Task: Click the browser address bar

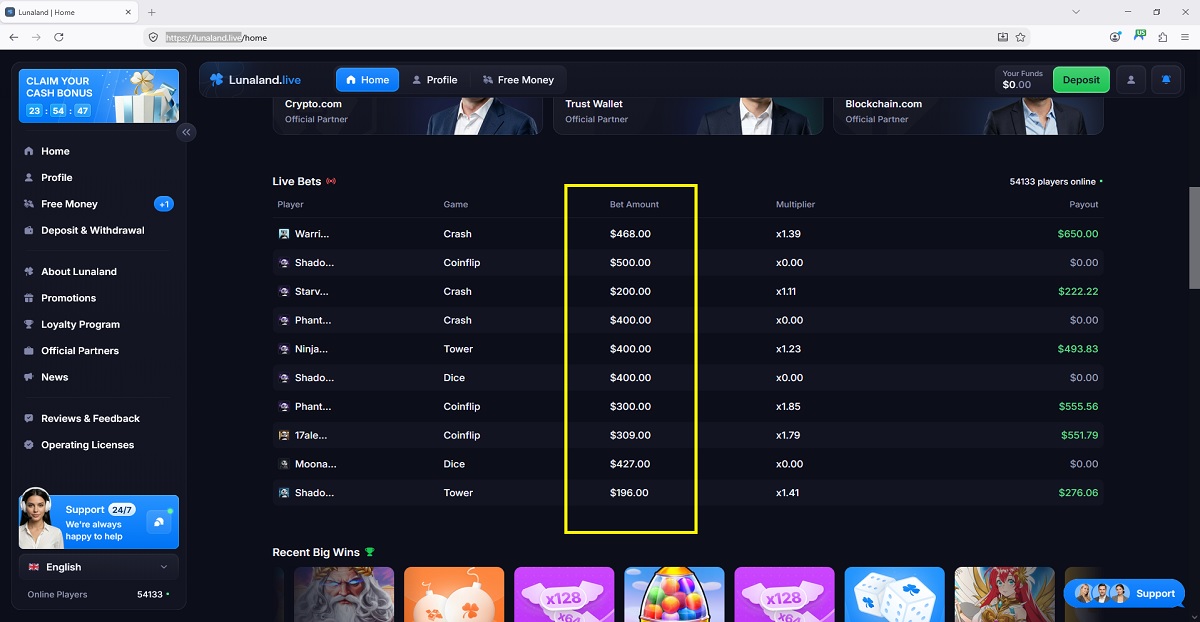Action: click(580, 37)
